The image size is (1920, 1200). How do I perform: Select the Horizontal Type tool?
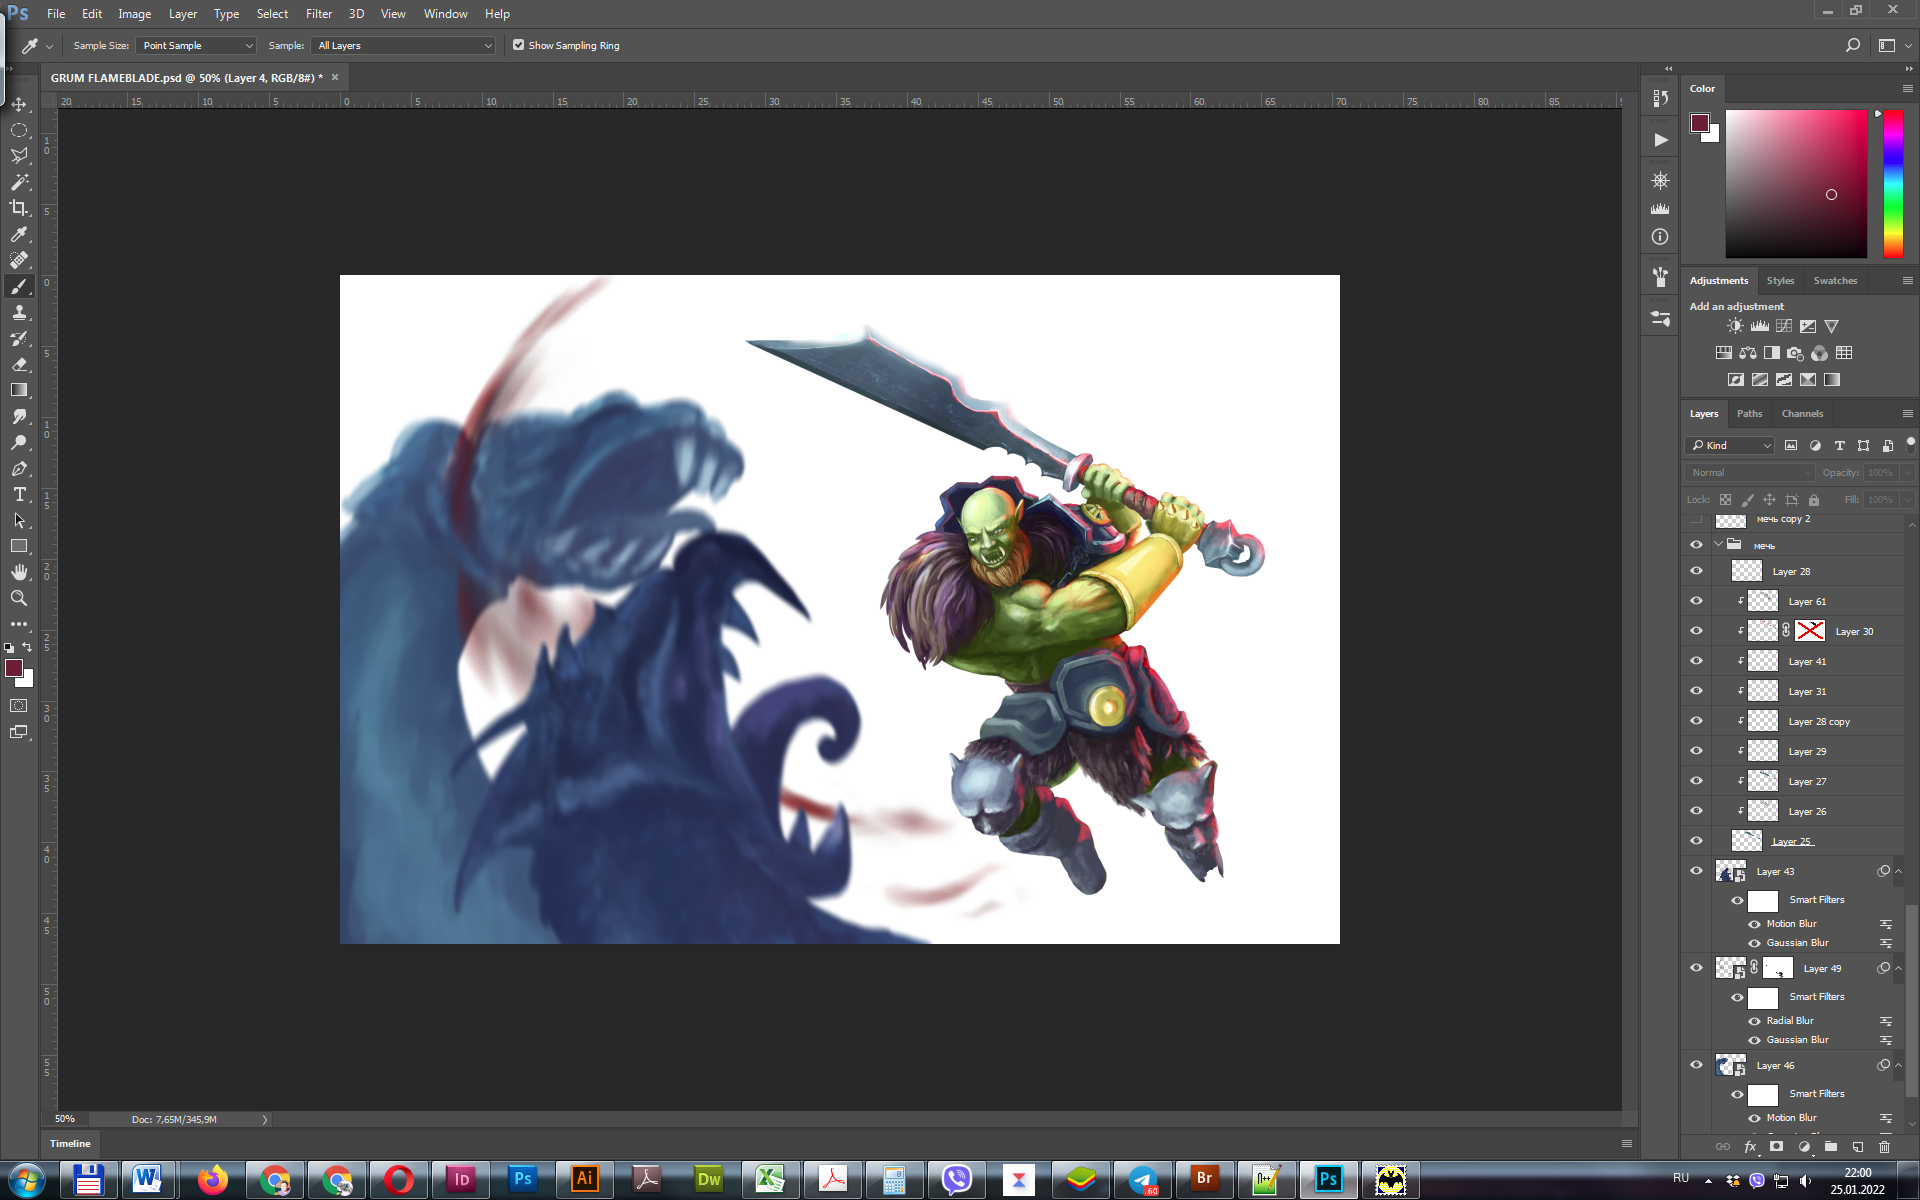click(x=19, y=495)
